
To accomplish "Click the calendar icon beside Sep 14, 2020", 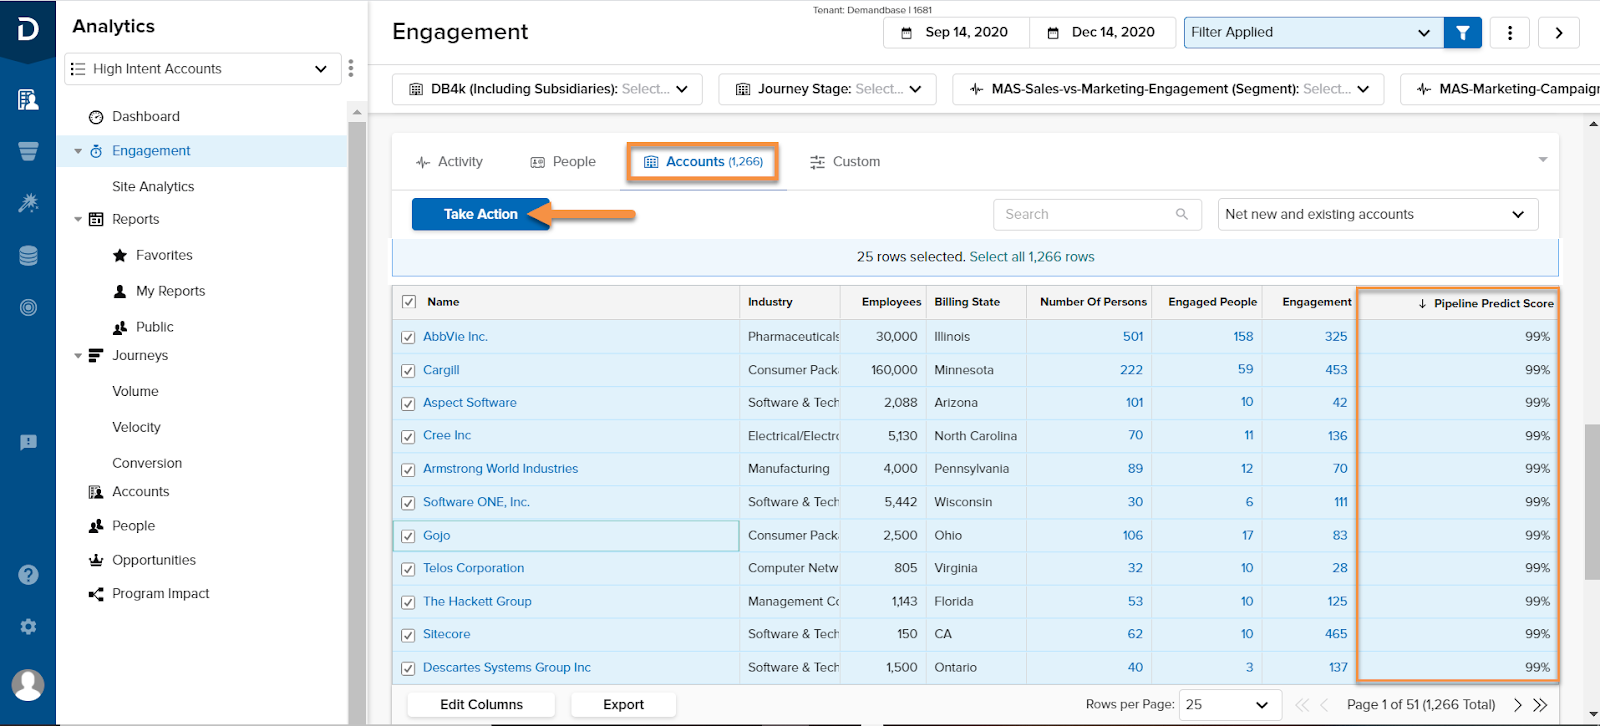I will [907, 33].
